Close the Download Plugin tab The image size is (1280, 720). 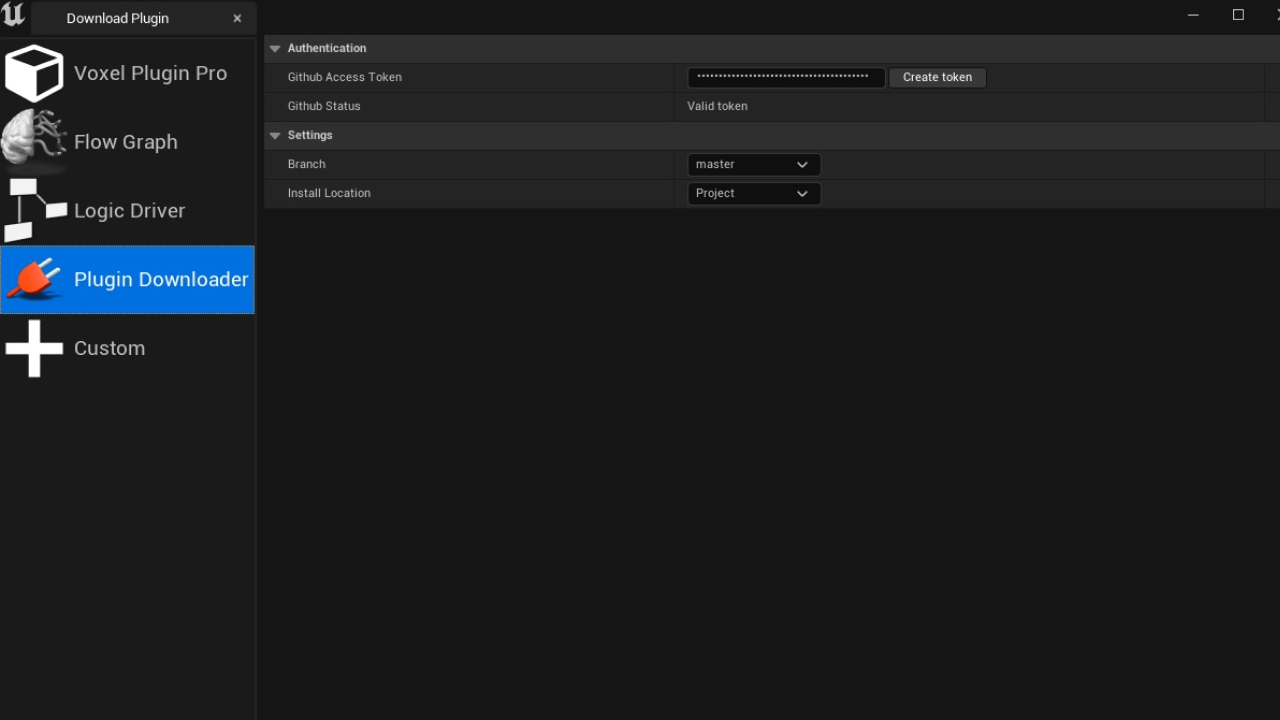(237, 18)
